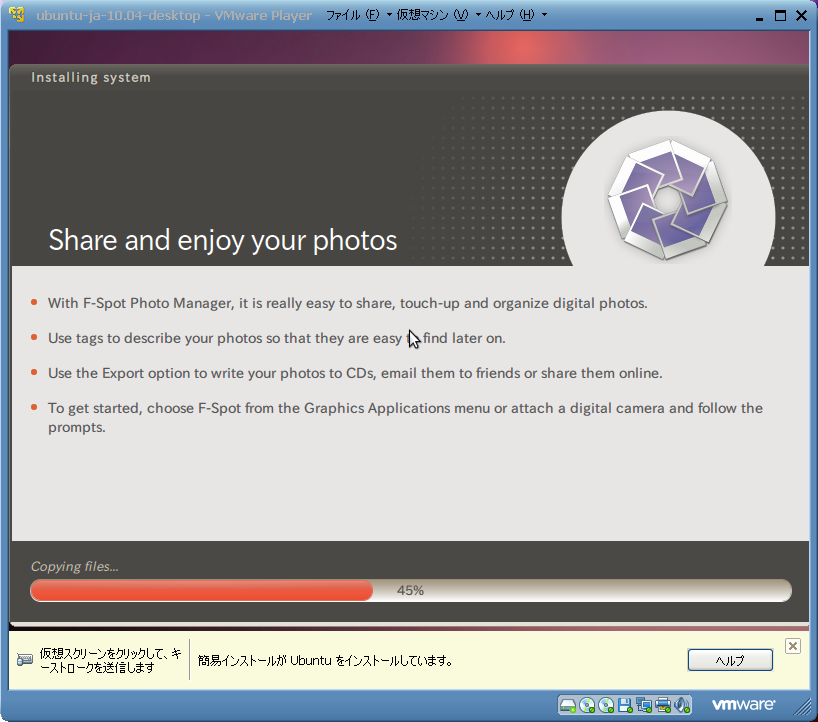Click the hard disk device status icon
The image size is (818, 722).
pyautogui.click(x=568, y=706)
